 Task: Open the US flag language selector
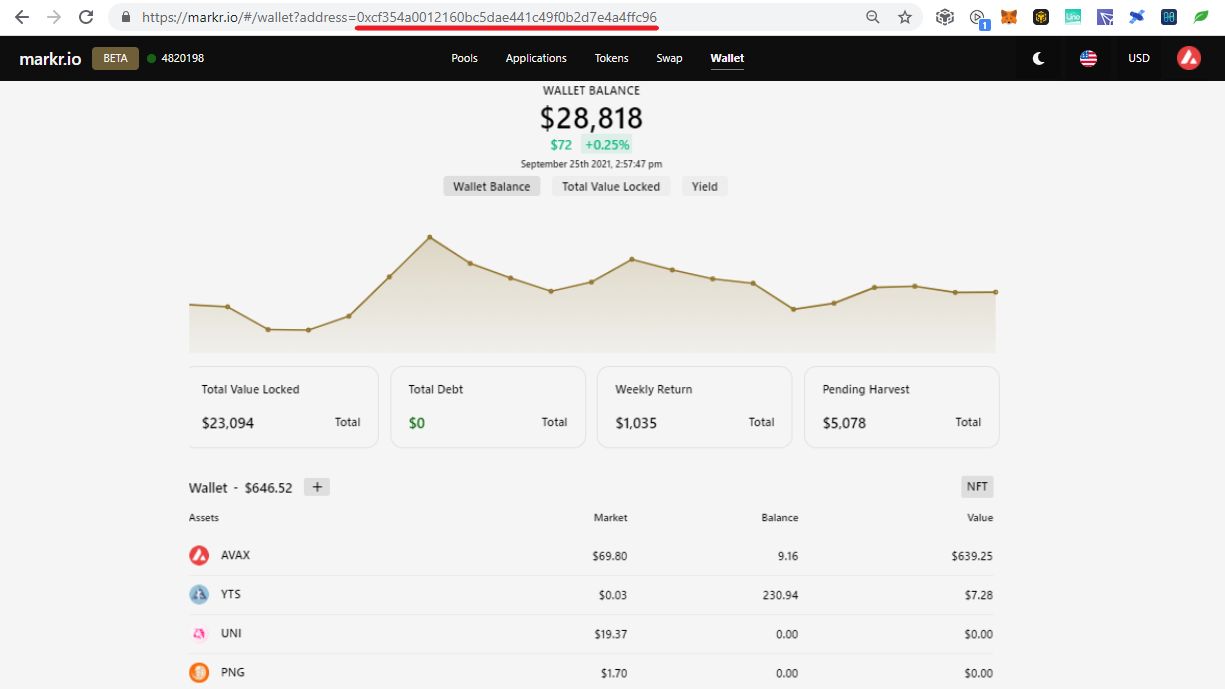tap(1088, 58)
